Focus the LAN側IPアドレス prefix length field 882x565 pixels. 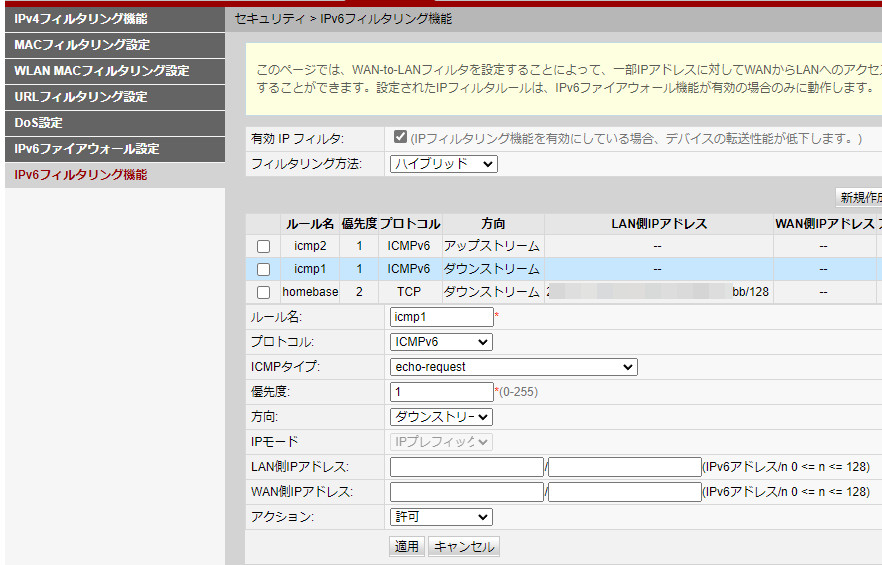click(x=625, y=467)
